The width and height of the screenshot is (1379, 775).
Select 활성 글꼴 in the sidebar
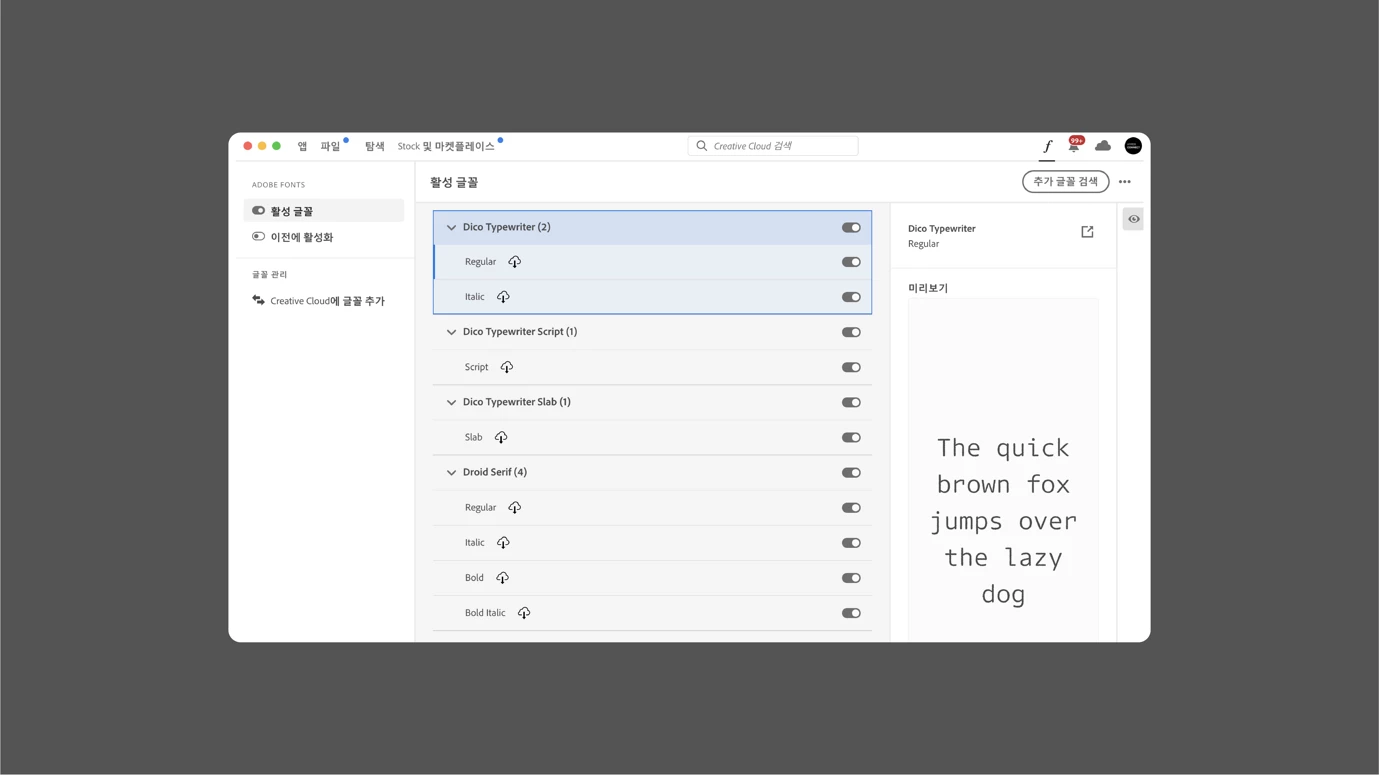324,211
